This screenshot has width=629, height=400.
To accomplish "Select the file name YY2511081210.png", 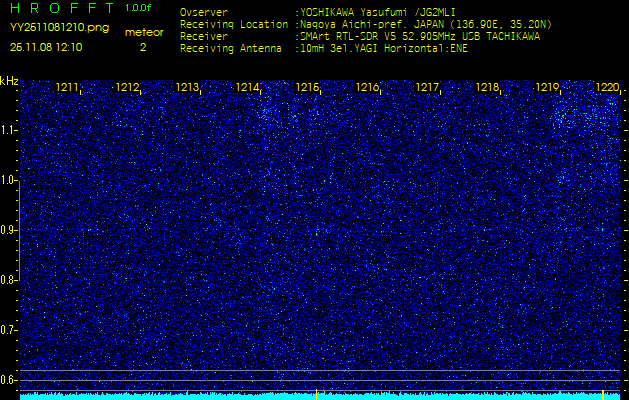I will [x=59, y=28].
